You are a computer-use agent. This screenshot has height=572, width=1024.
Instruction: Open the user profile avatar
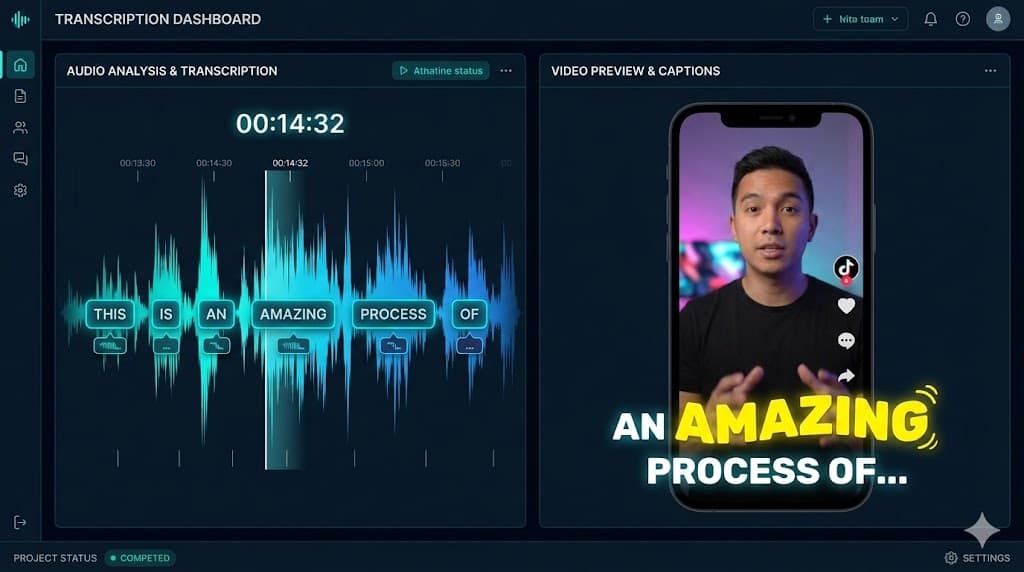(997, 19)
